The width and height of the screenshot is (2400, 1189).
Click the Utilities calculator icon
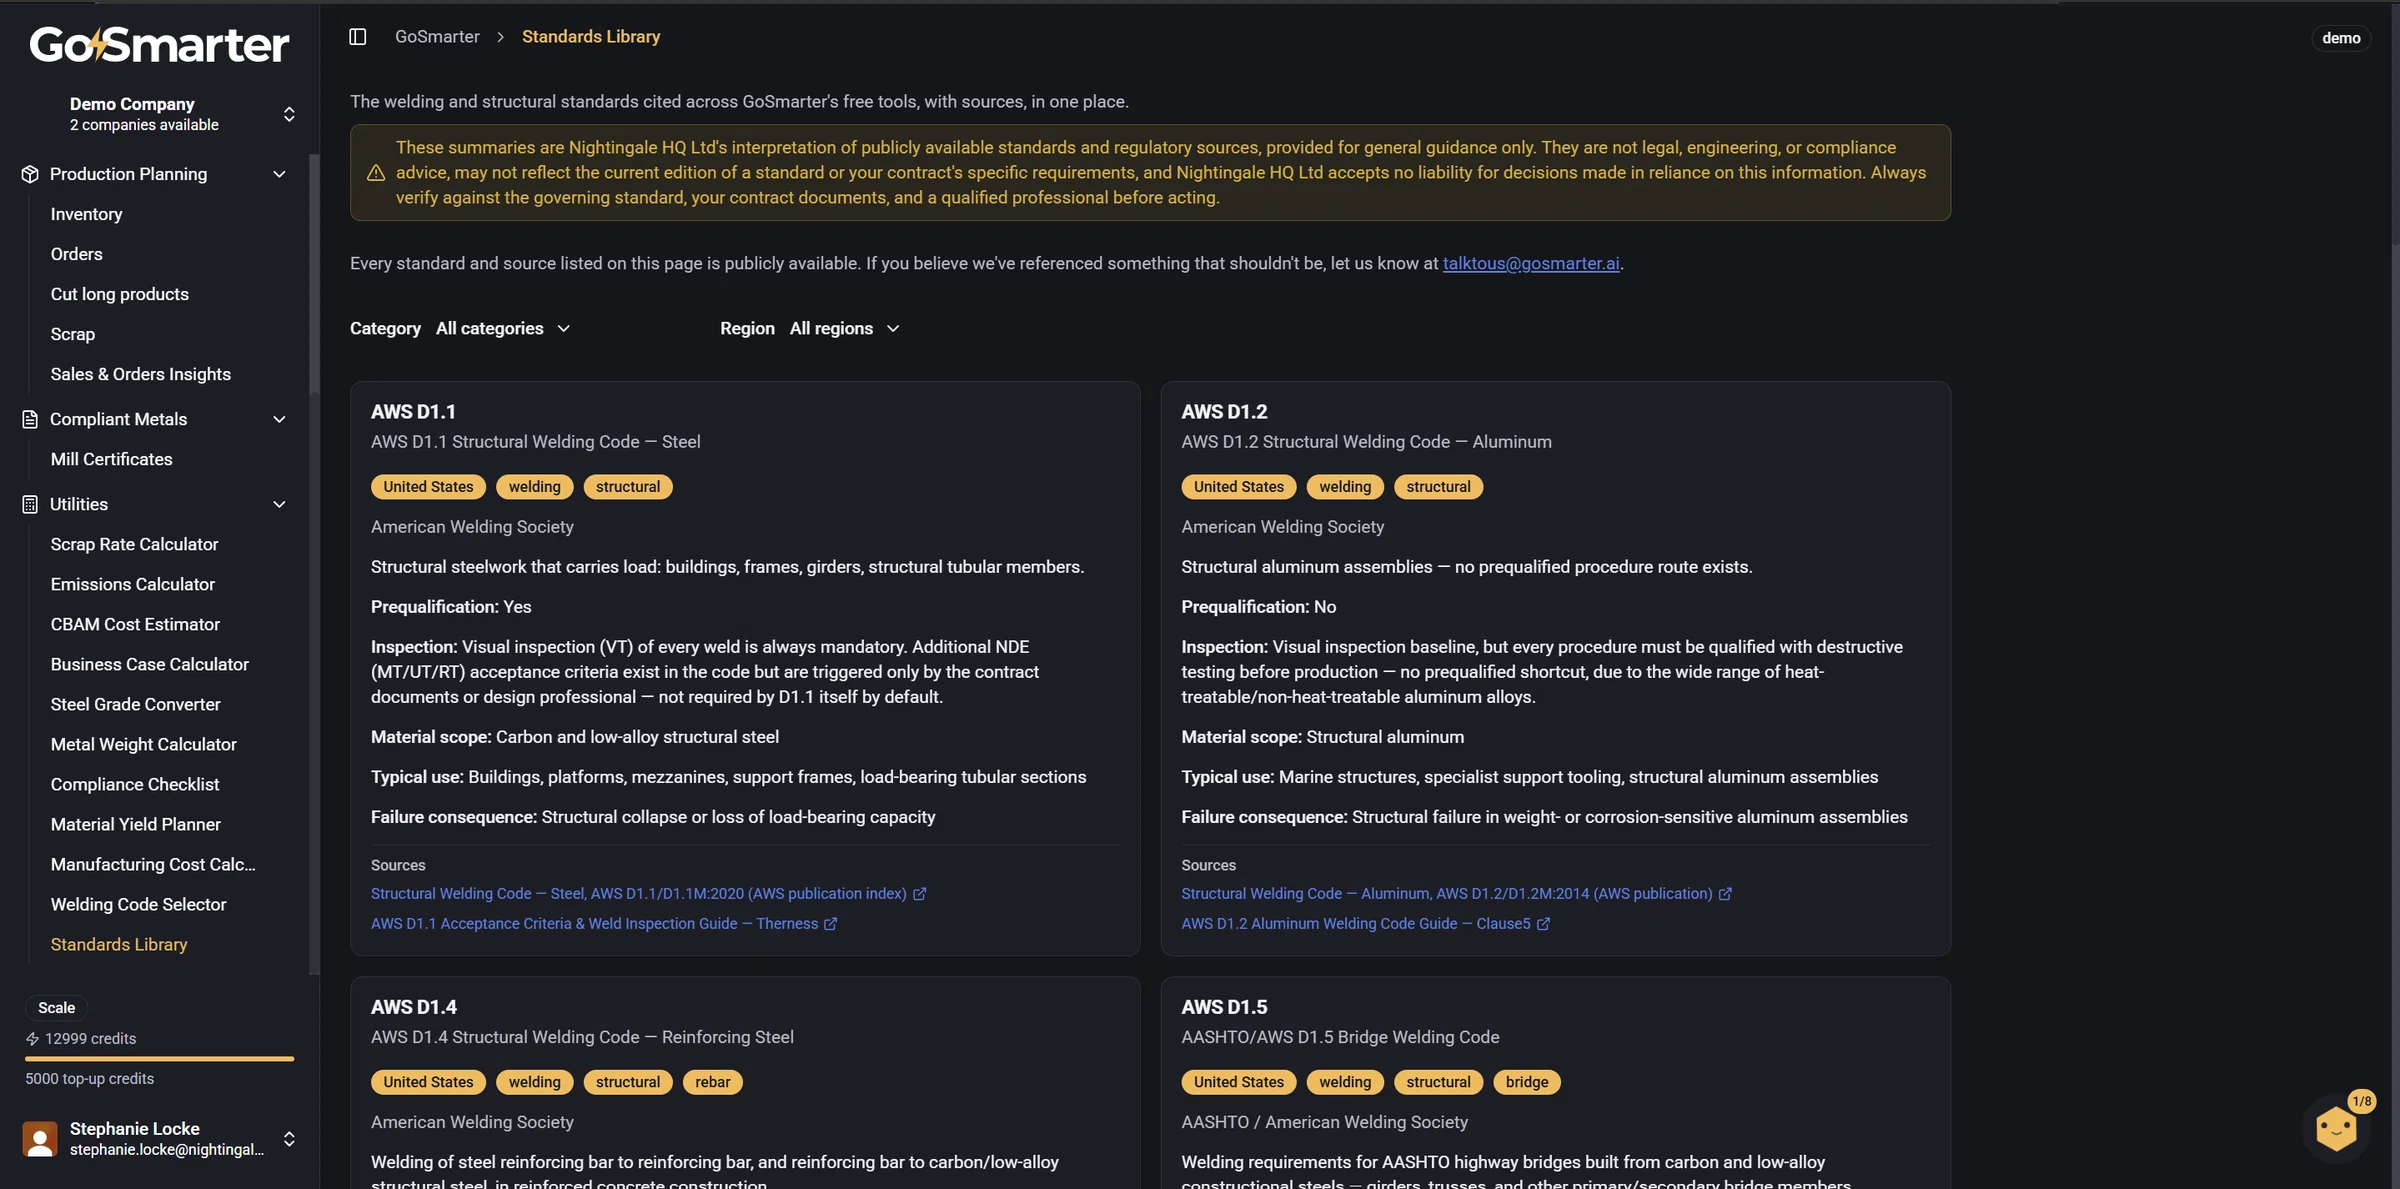coord(30,504)
